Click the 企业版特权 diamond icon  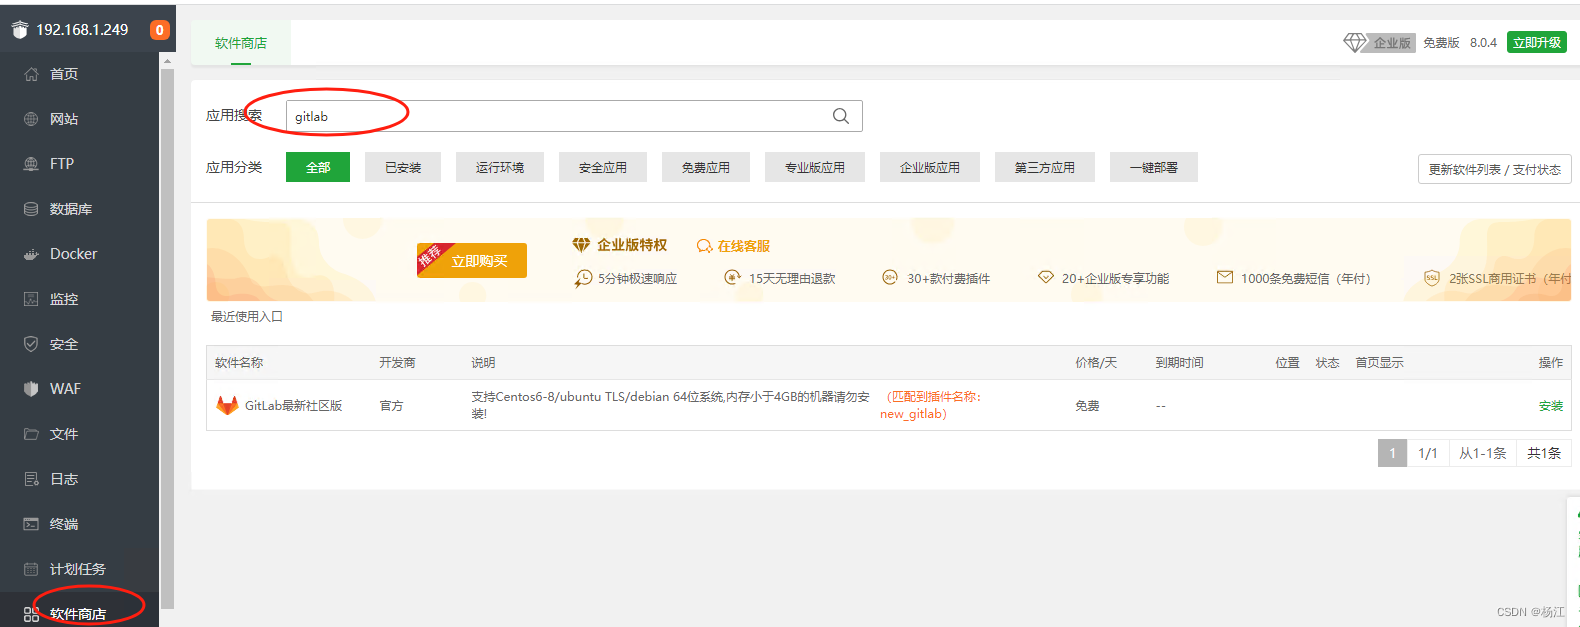click(x=581, y=245)
